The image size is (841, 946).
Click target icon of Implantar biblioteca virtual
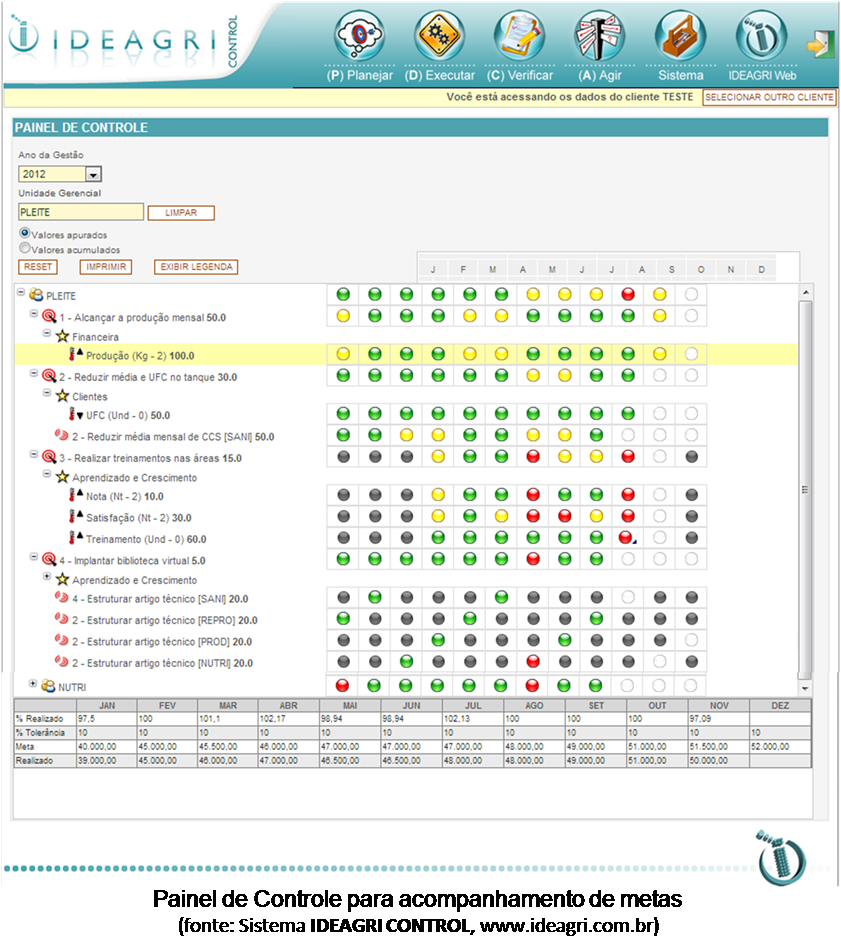point(49,559)
